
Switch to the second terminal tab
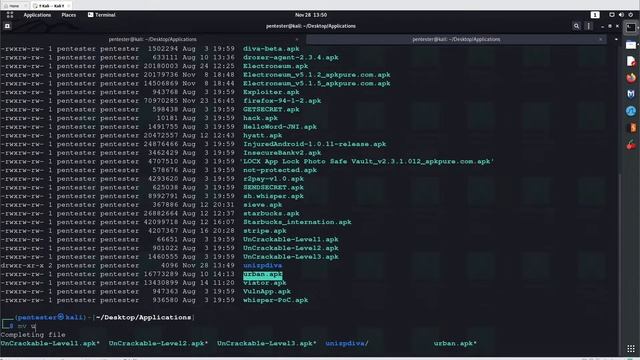coord(456,39)
